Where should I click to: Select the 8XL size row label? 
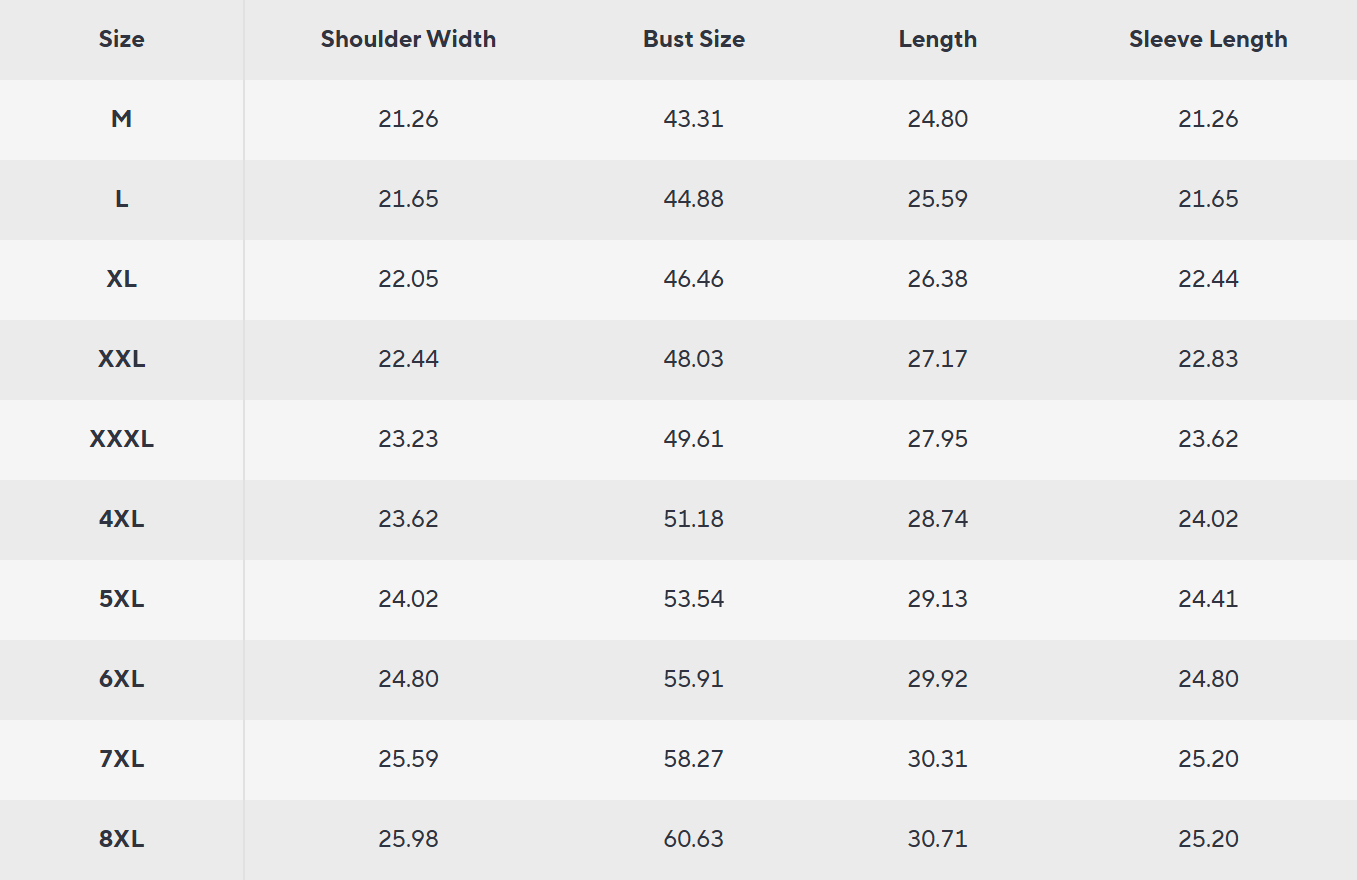pyautogui.click(x=121, y=839)
